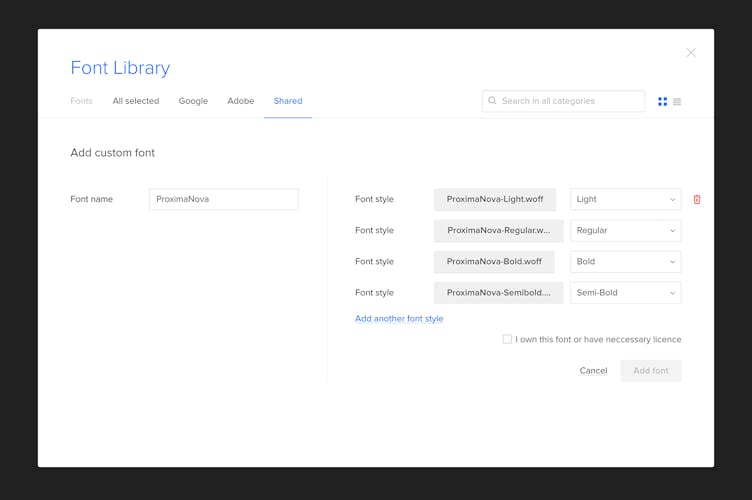Click the Add font button
This screenshot has width=752, height=500.
[651, 371]
